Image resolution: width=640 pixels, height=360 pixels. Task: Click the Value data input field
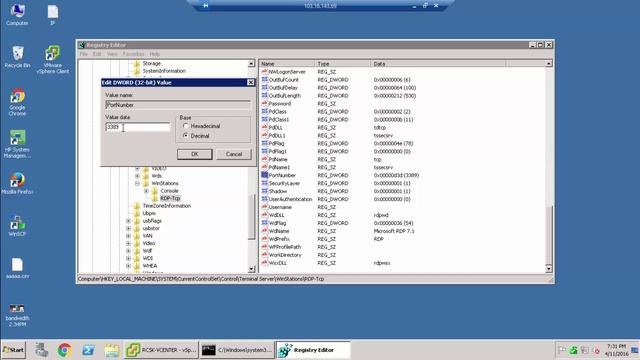[138, 127]
